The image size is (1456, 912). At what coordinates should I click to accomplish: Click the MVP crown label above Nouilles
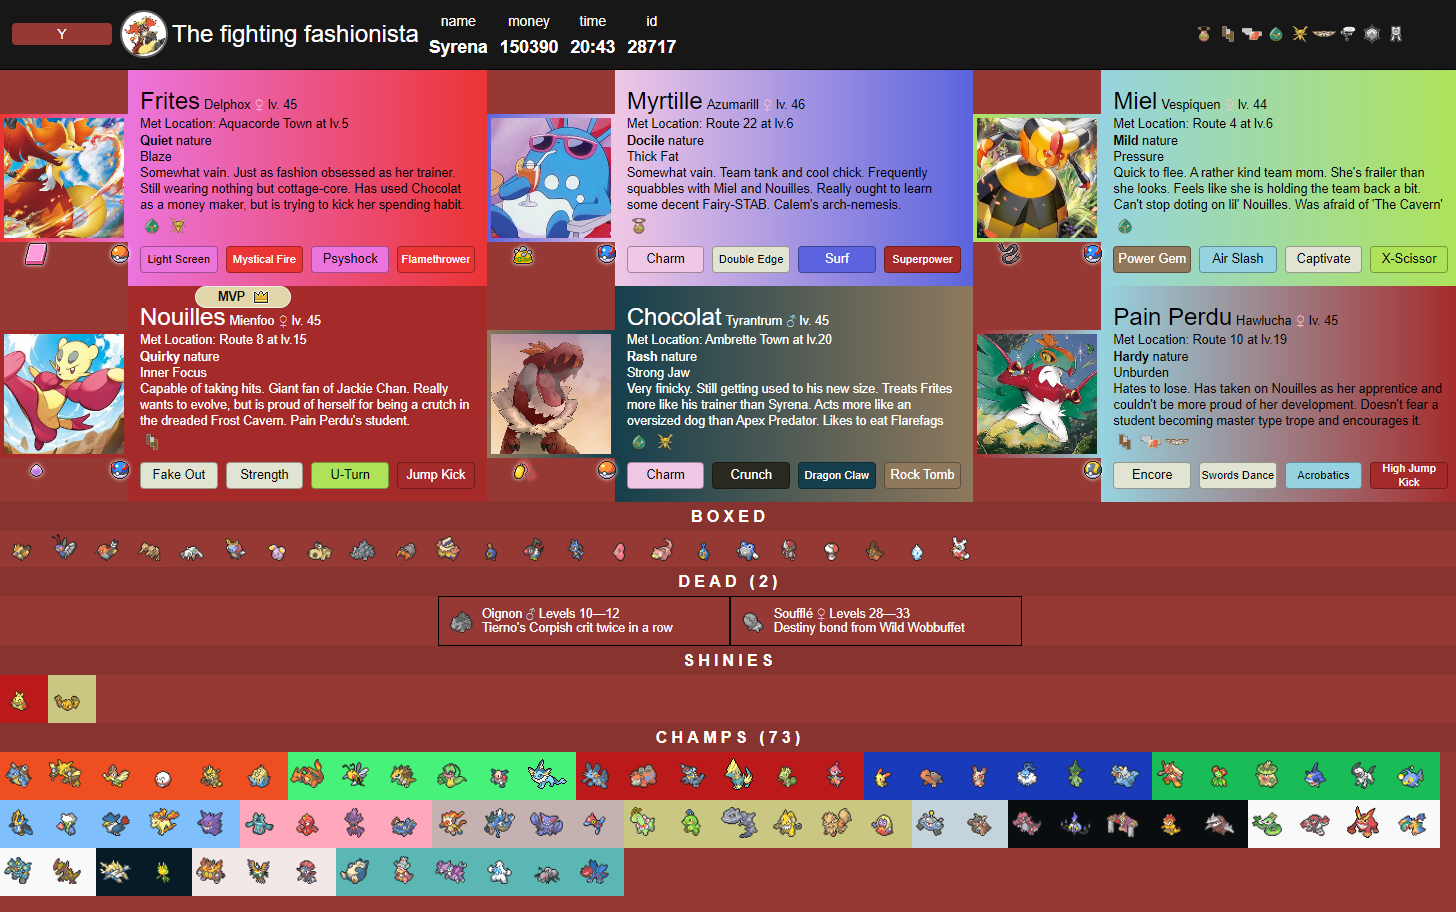pos(242,297)
